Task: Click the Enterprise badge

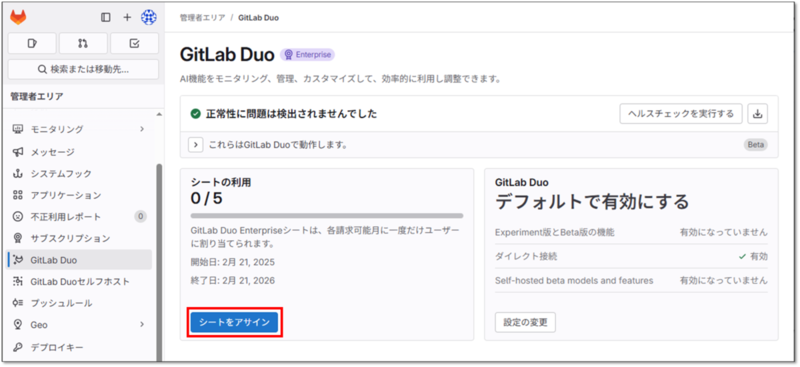Action: point(308,55)
